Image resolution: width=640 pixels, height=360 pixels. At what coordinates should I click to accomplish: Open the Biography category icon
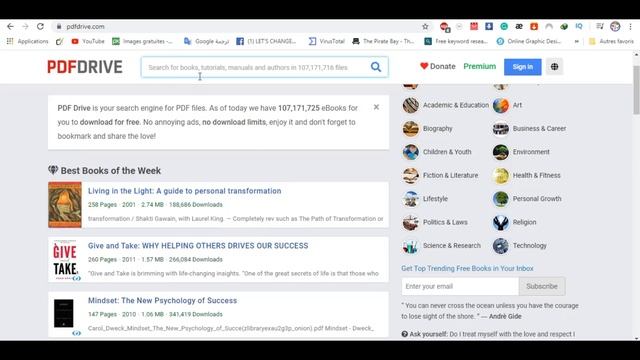(x=411, y=129)
